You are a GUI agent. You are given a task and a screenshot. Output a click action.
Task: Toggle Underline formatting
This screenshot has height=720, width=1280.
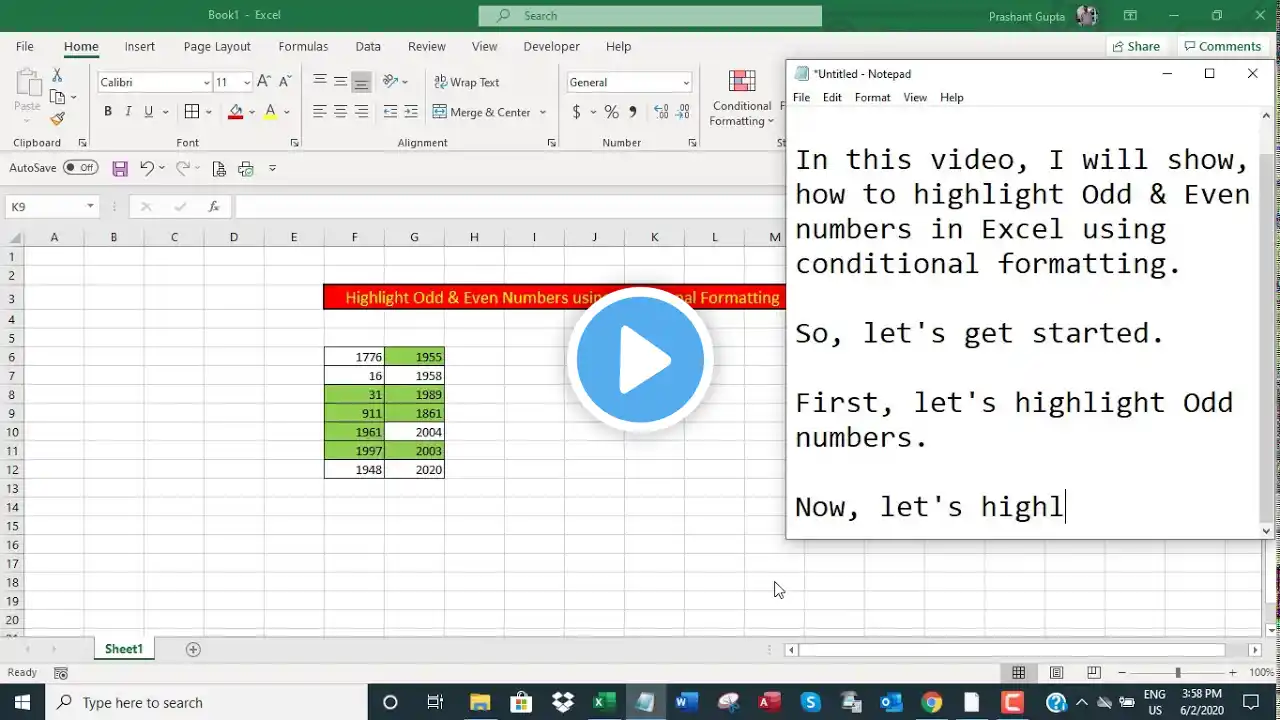(149, 112)
